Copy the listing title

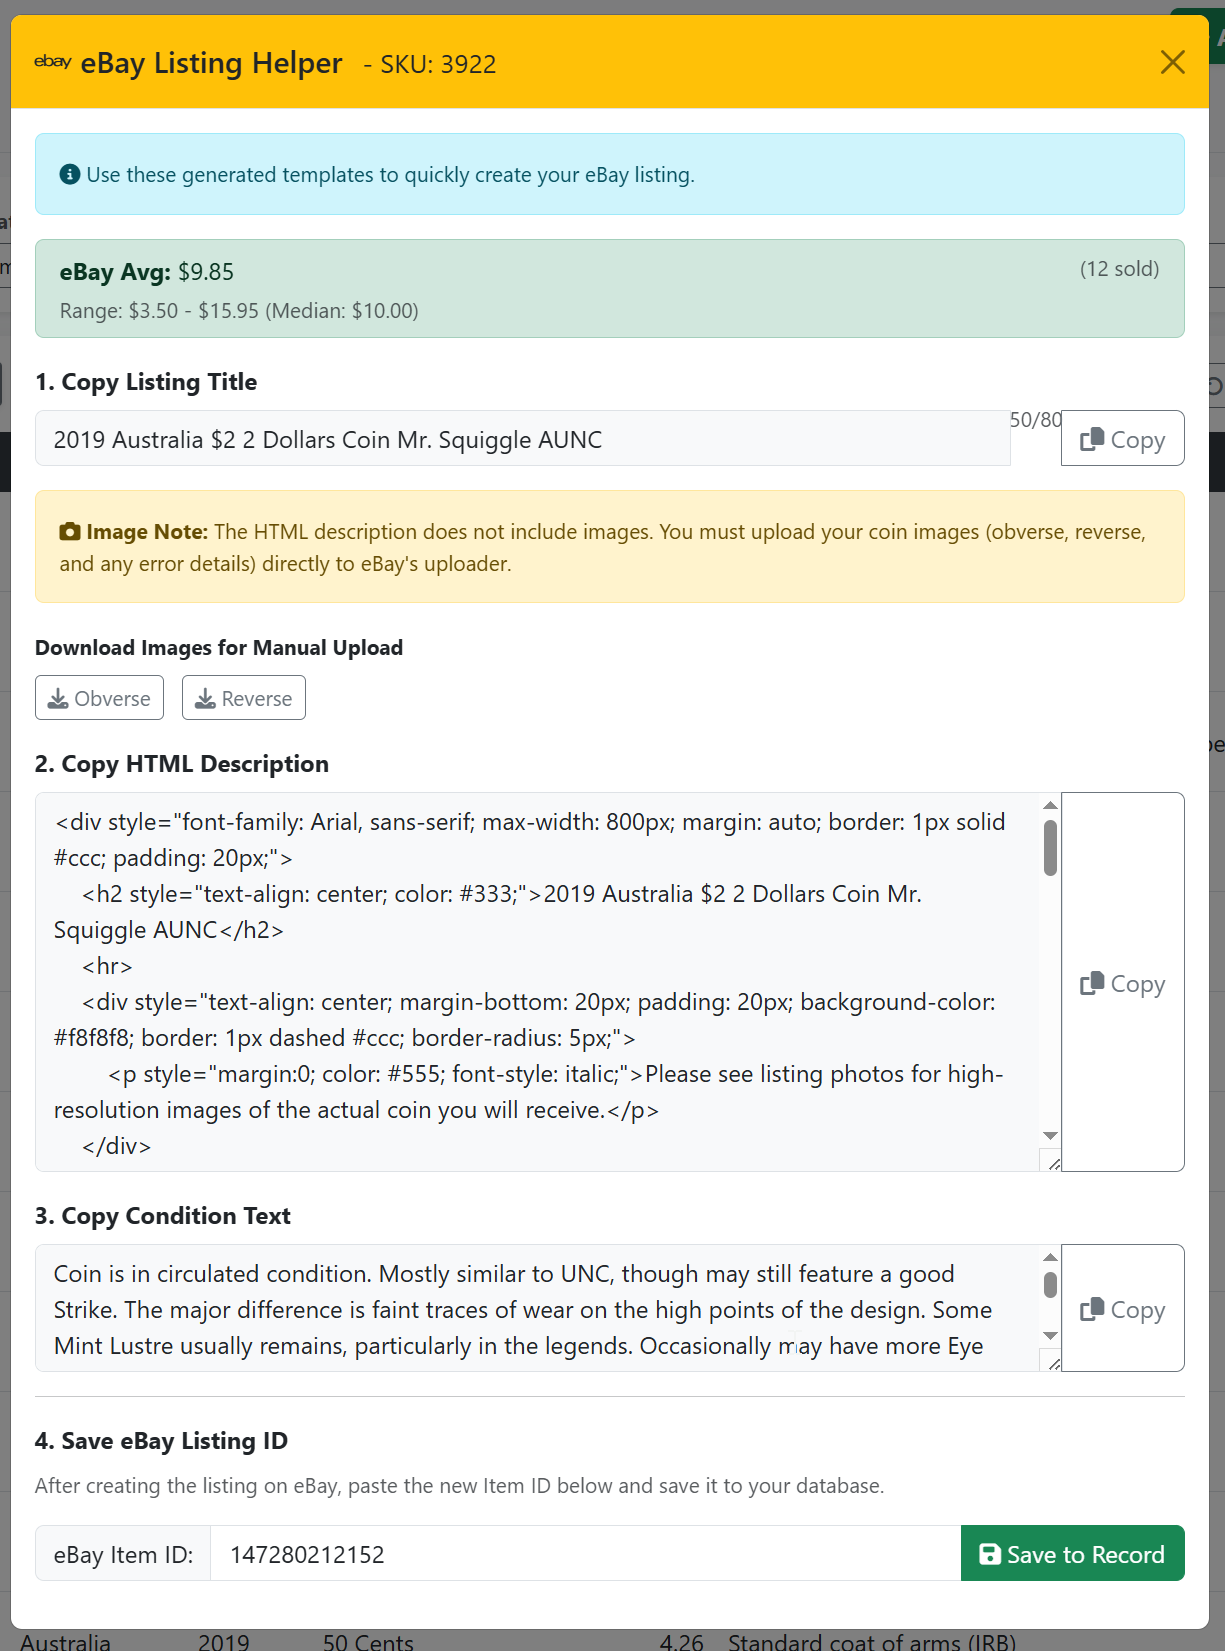pyautogui.click(x=1122, y=439)
